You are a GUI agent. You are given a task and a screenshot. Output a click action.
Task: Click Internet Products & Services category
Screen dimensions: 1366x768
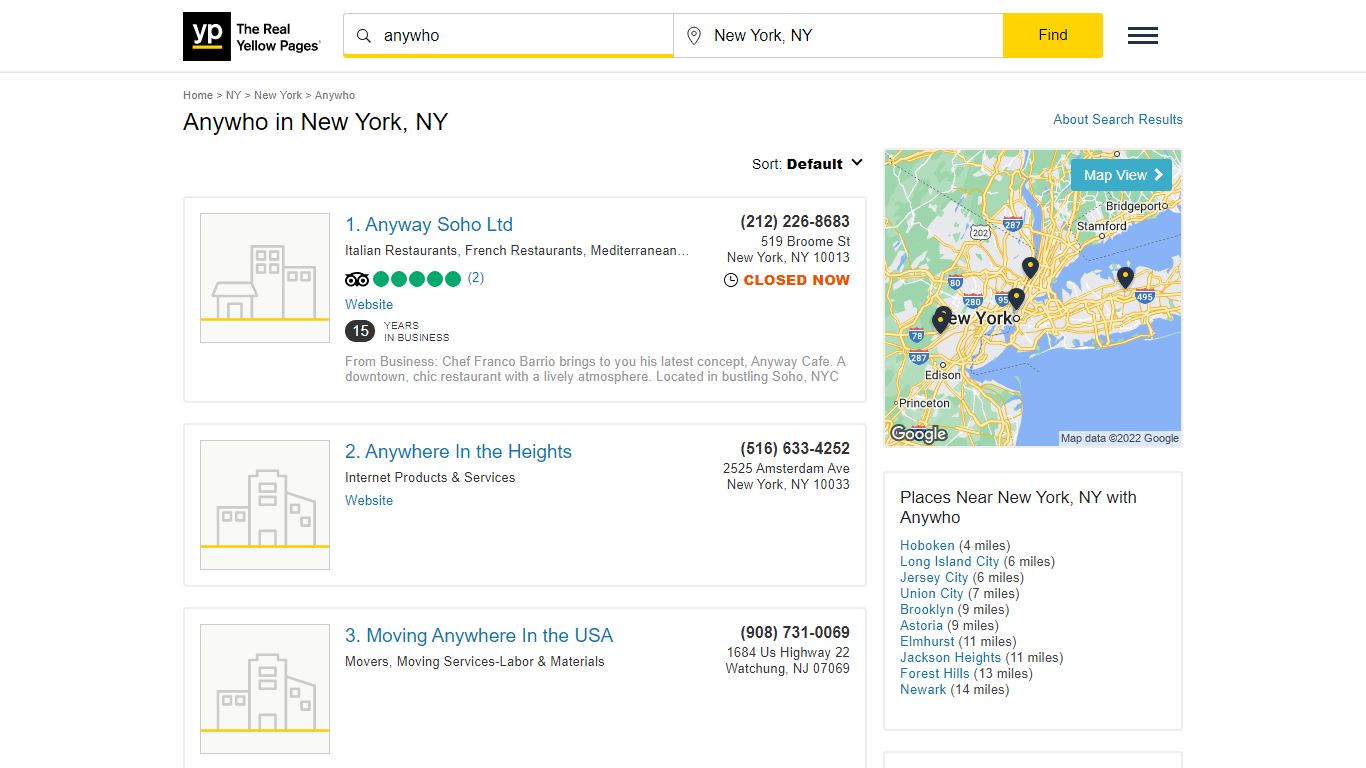(430, 478)
